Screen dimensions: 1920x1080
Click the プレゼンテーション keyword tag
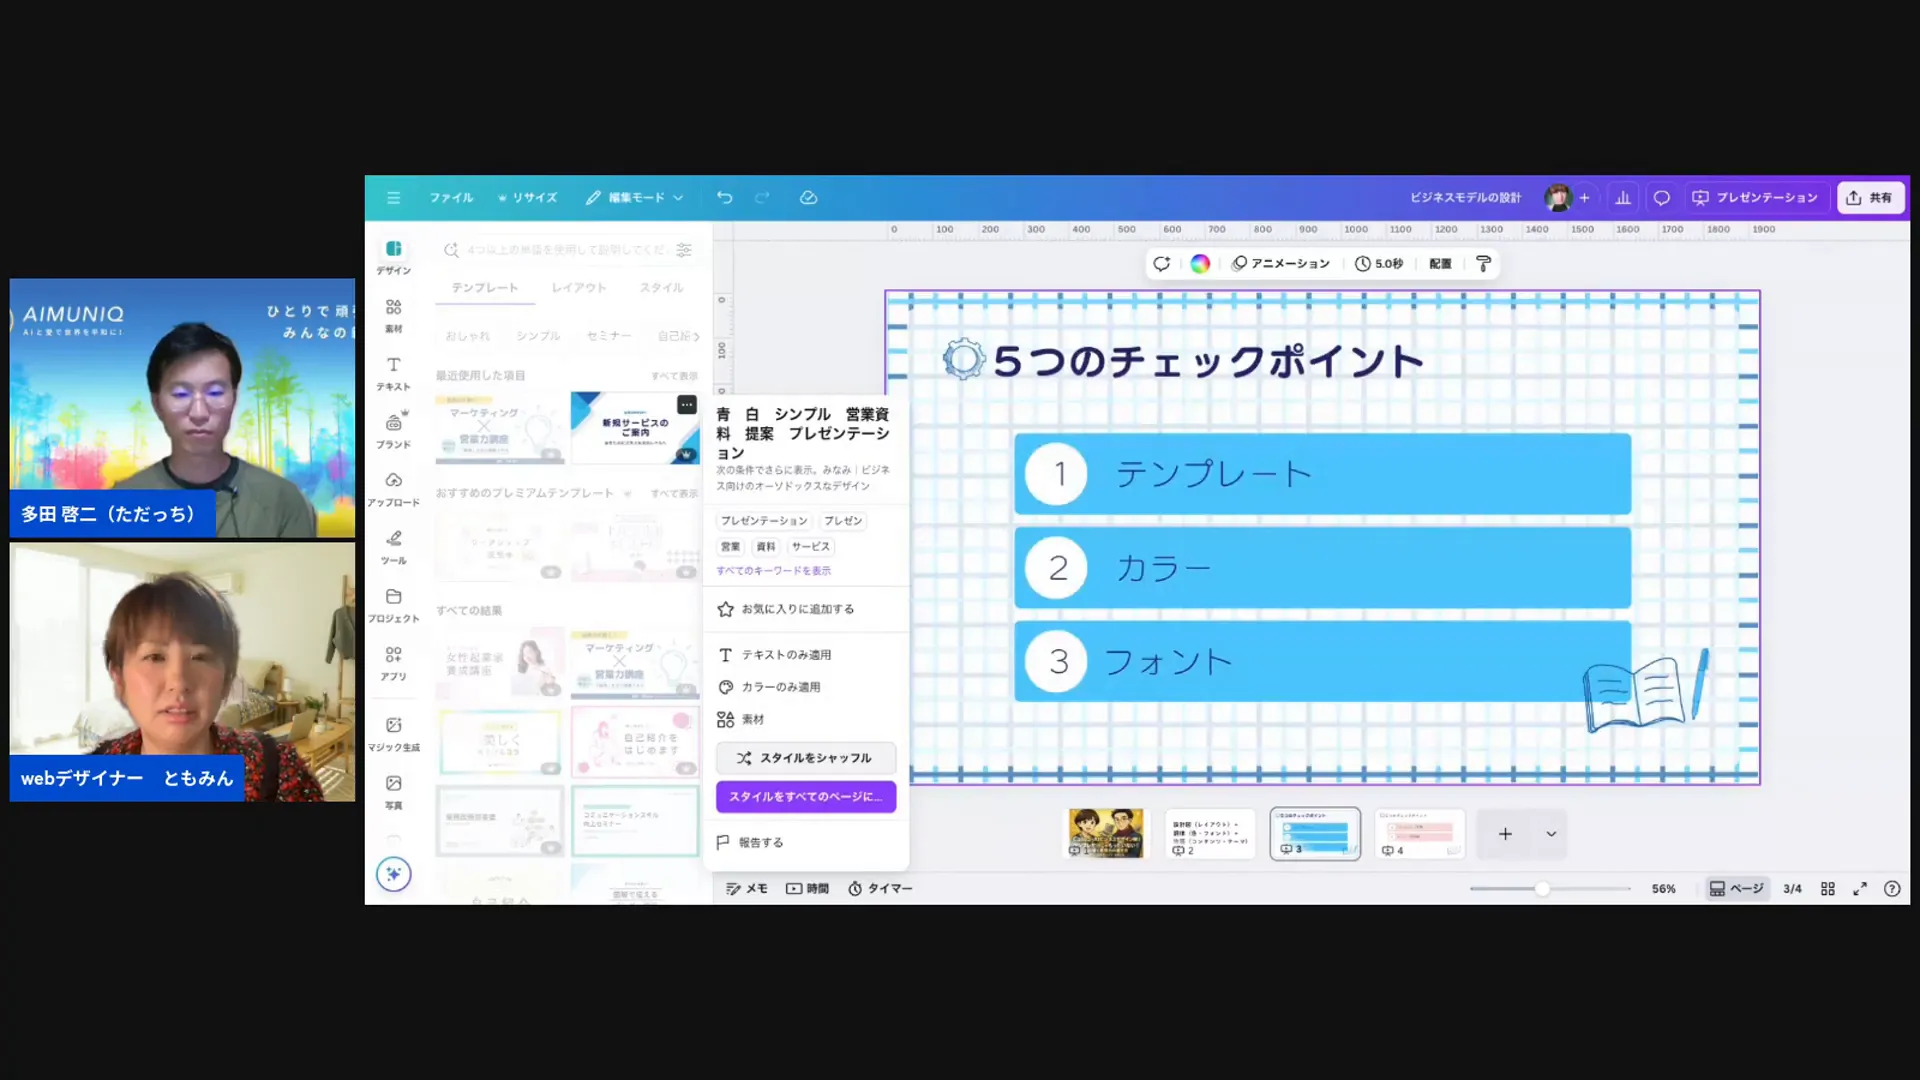coord(764,521)
